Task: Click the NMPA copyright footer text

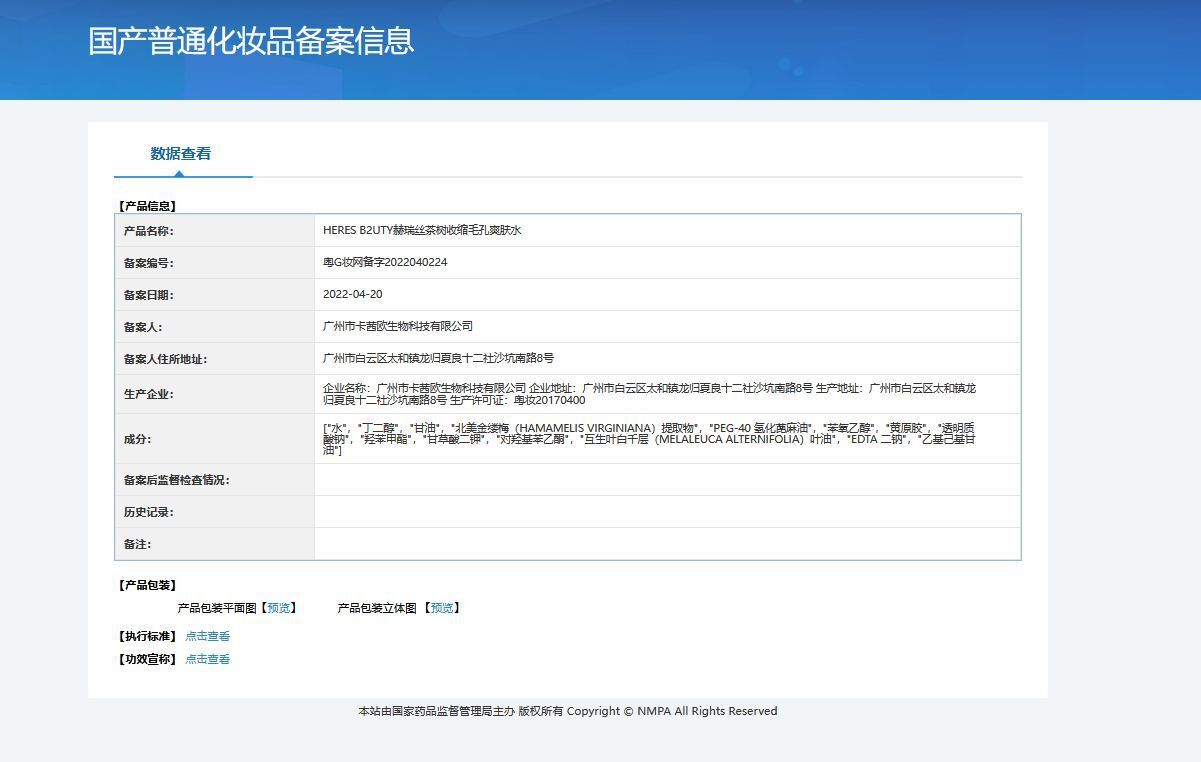Action: tap(568, 711)
